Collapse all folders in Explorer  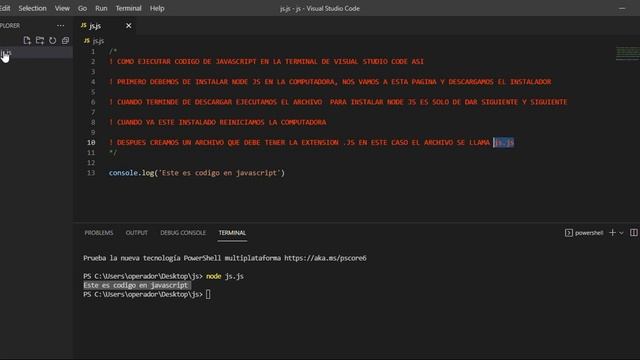[x=65, y=40]
